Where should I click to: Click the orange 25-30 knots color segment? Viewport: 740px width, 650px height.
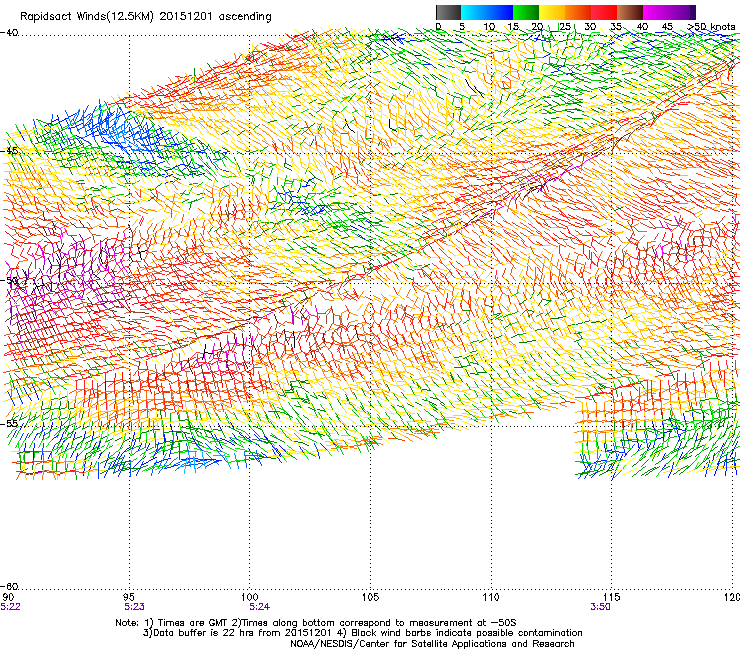click(578, 12)
